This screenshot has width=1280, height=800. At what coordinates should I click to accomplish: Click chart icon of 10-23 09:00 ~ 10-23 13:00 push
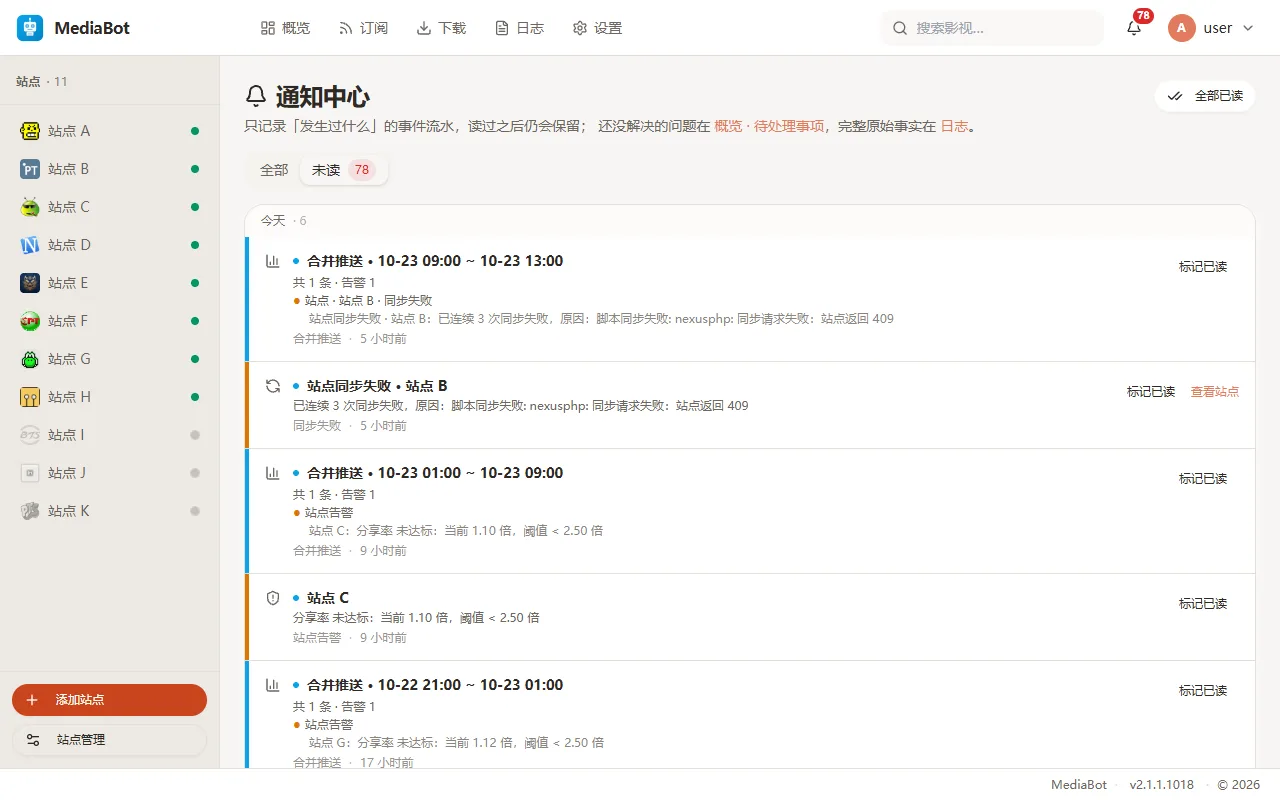pos(273,261)
